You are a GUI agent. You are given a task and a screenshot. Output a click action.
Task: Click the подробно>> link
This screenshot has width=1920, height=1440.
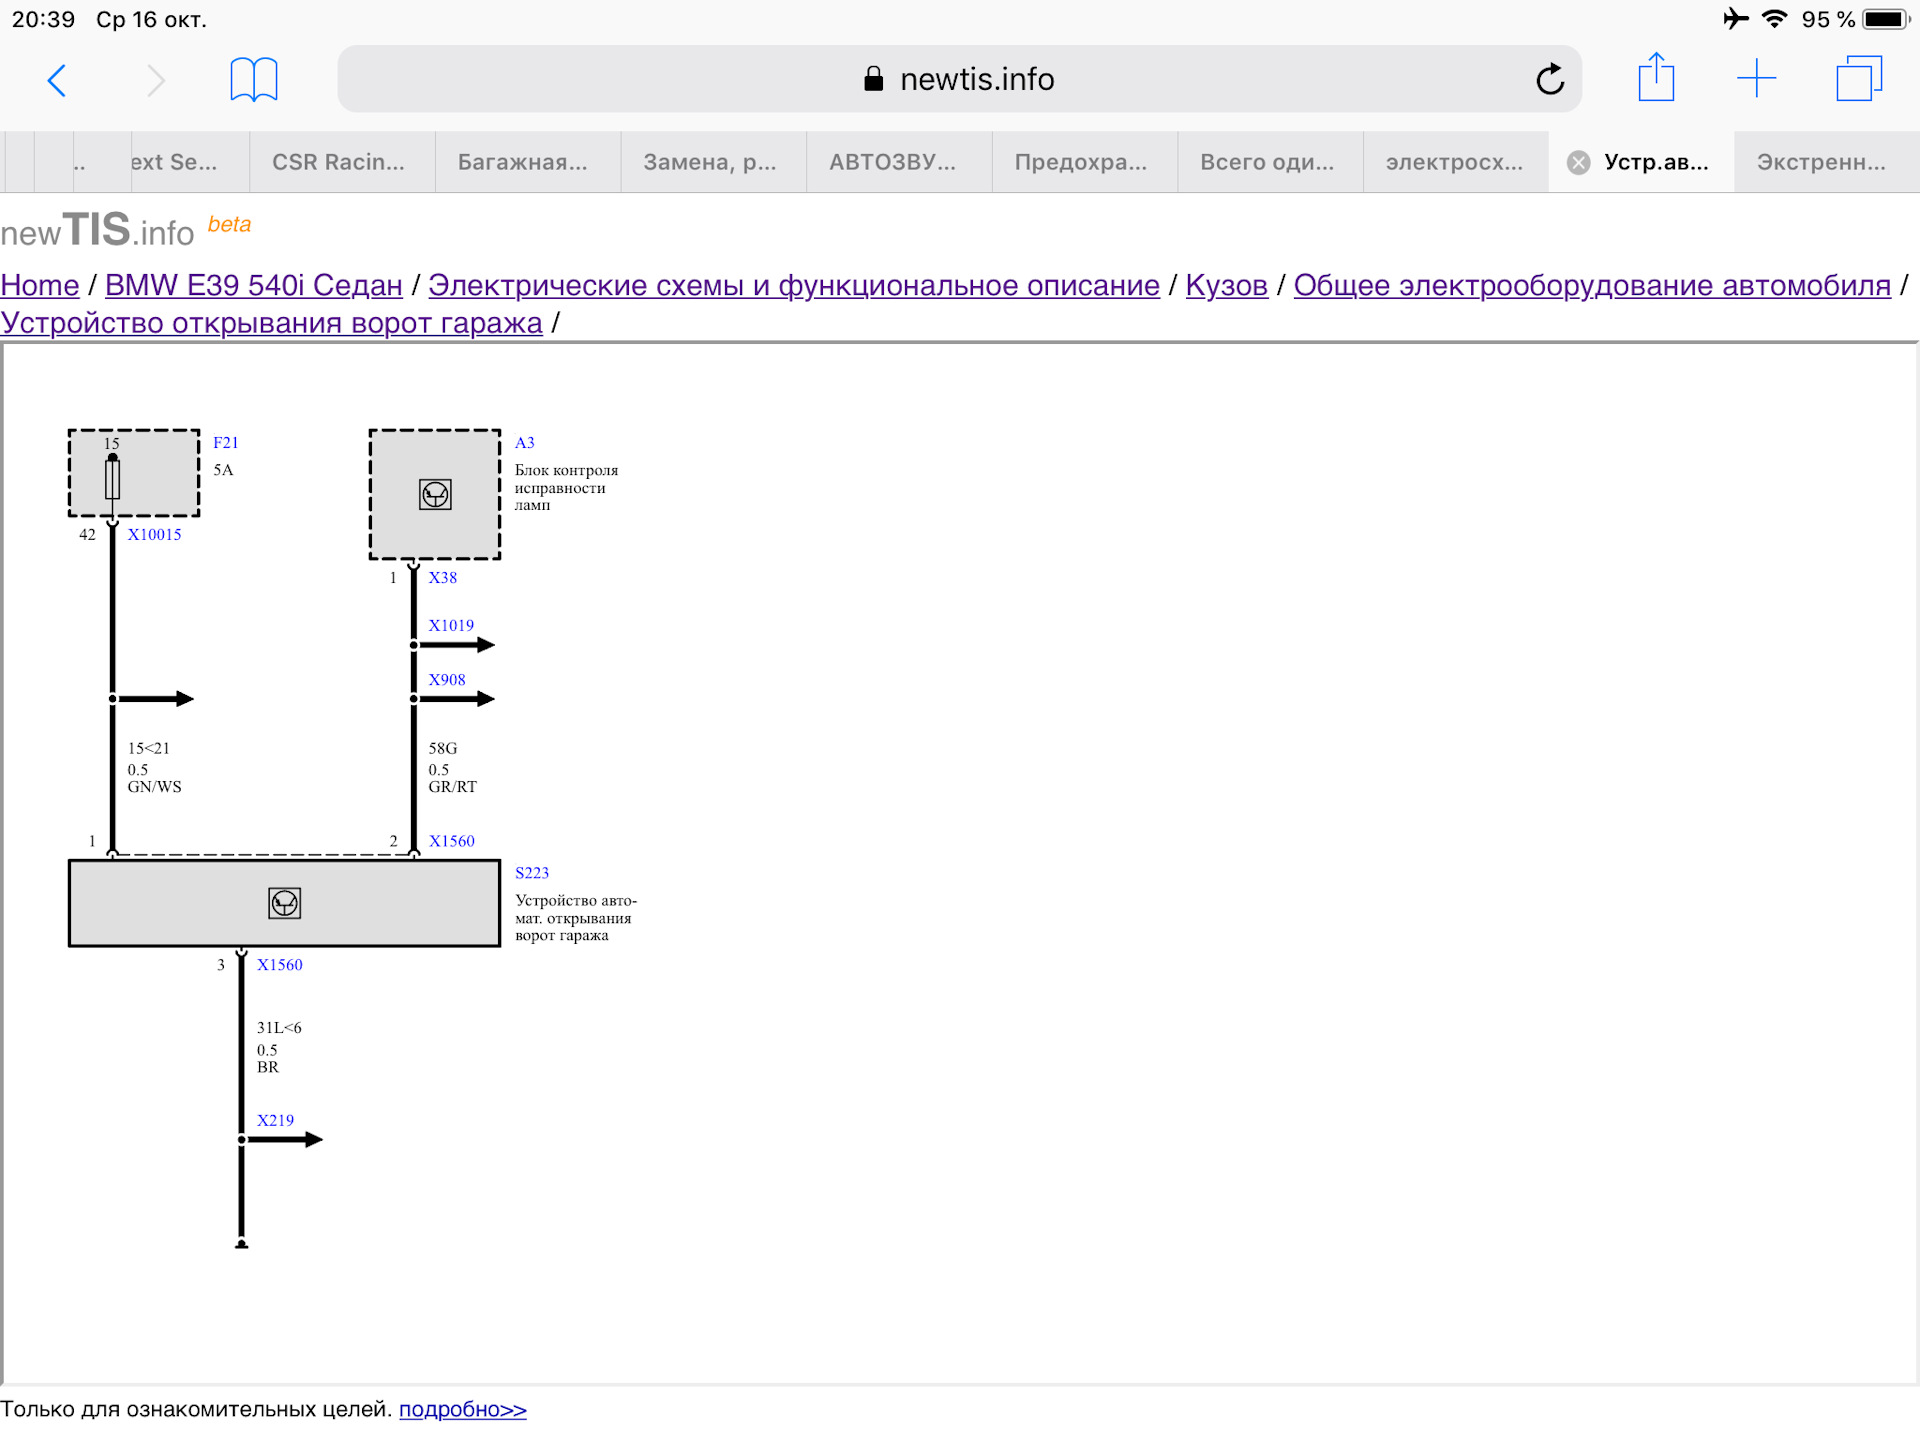[462, 1409]
